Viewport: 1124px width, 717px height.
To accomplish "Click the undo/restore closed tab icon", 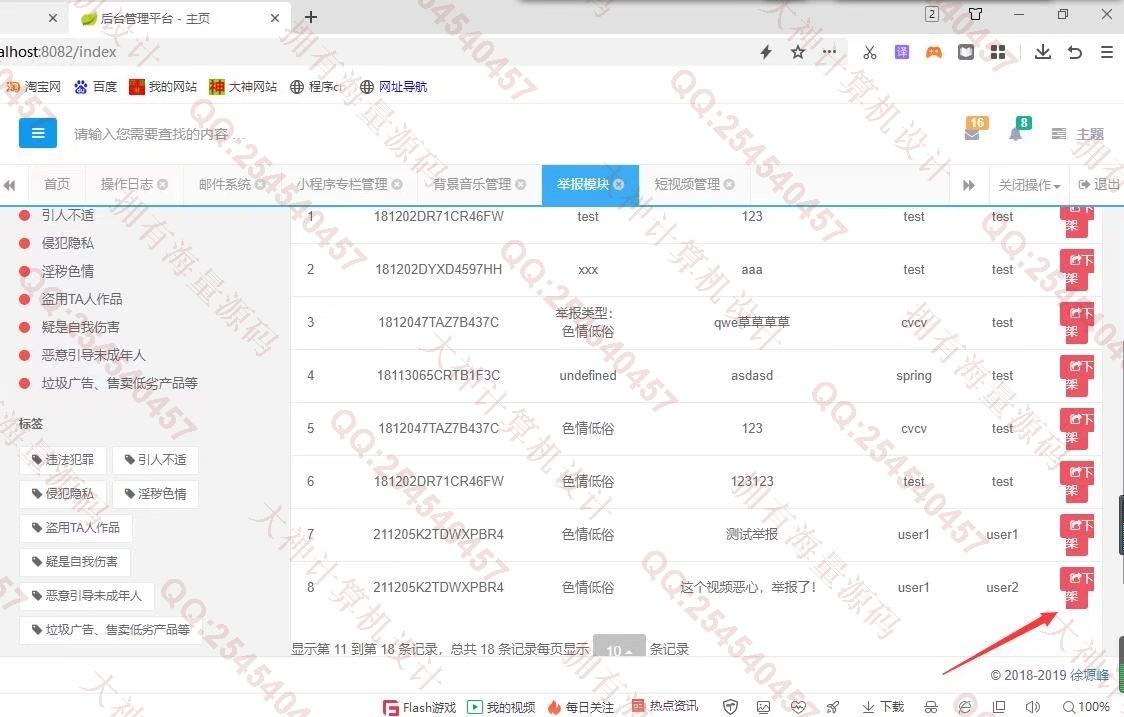I will tap(1075, 52).
